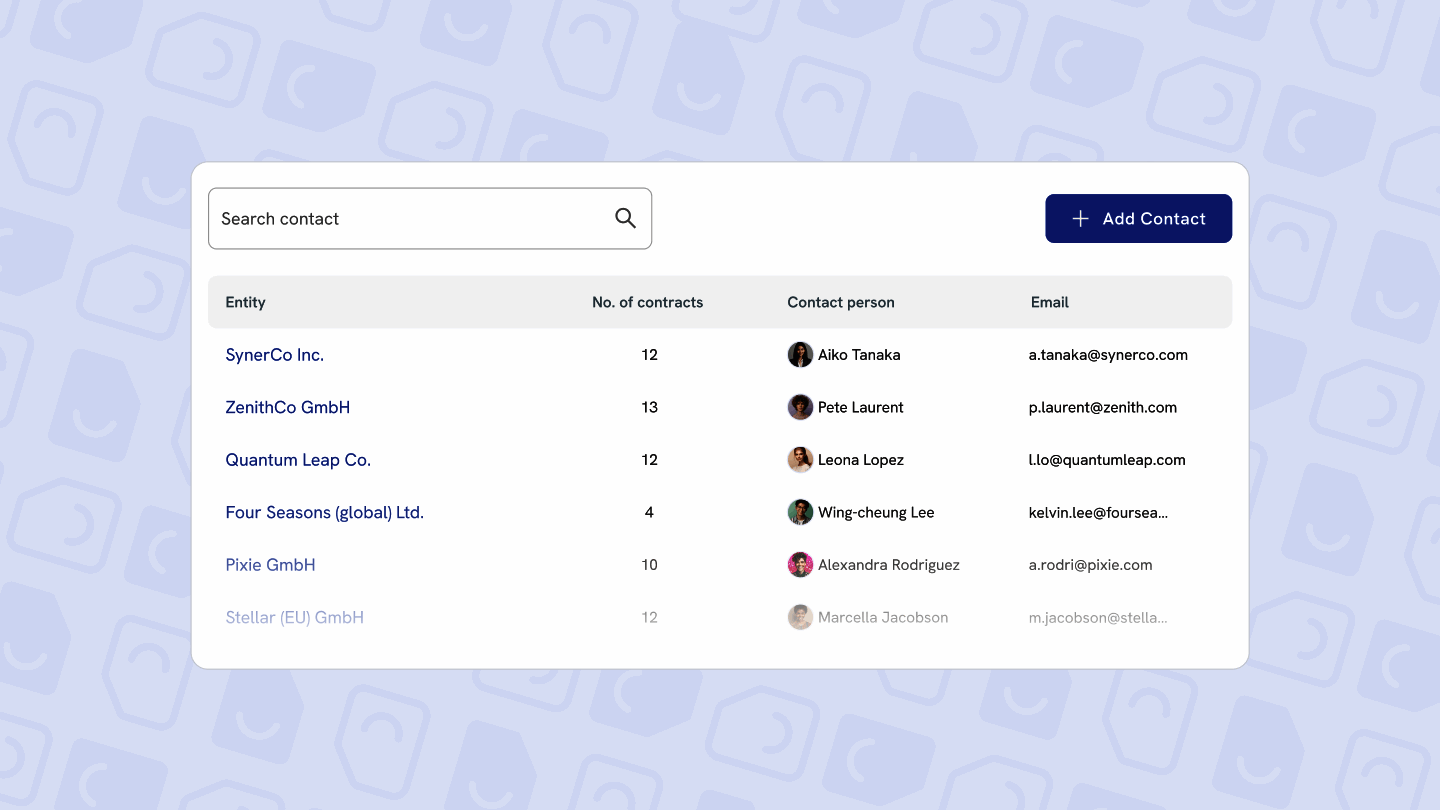Open Aiko Tanaka's avatar photo
Image resolution: width=1440 pixels, height=810 pixels.
coord(800,354)
